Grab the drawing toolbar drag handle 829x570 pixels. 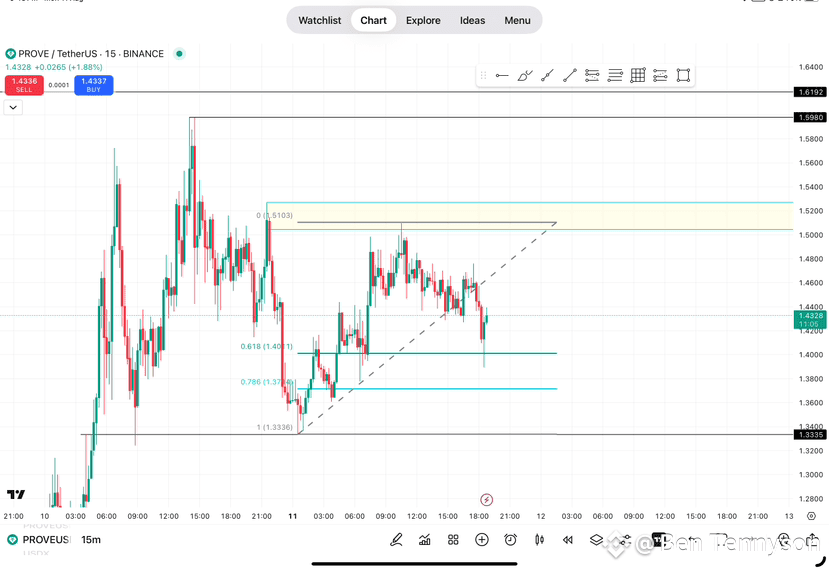point(483,76)
